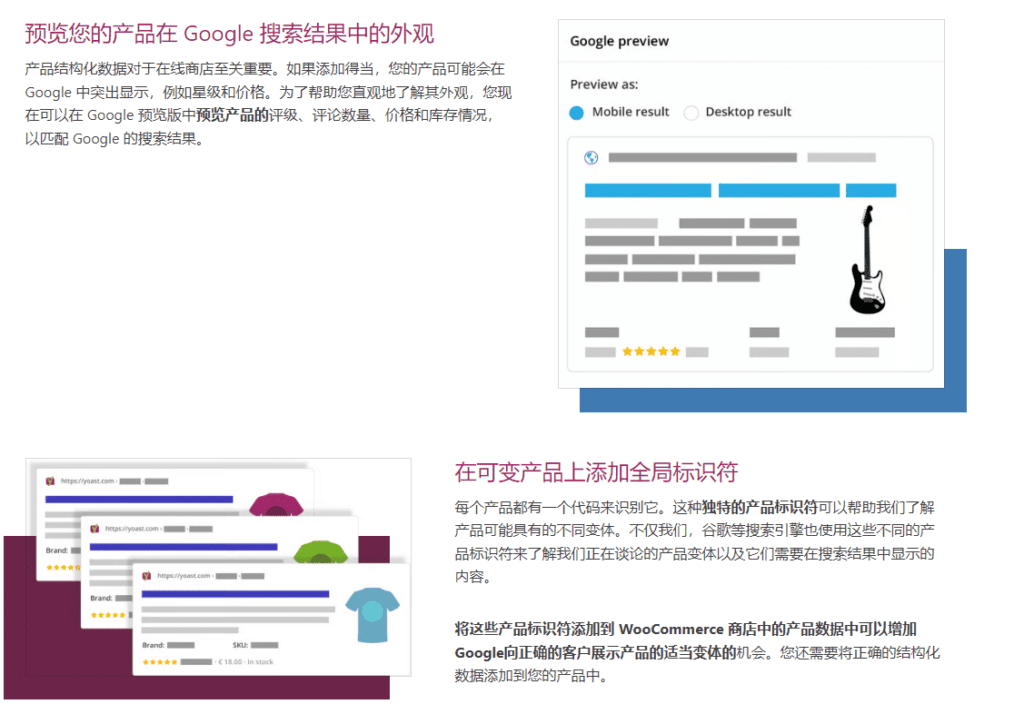Click heading 在可变产品上添加全局标识符

tap(596, 472)
